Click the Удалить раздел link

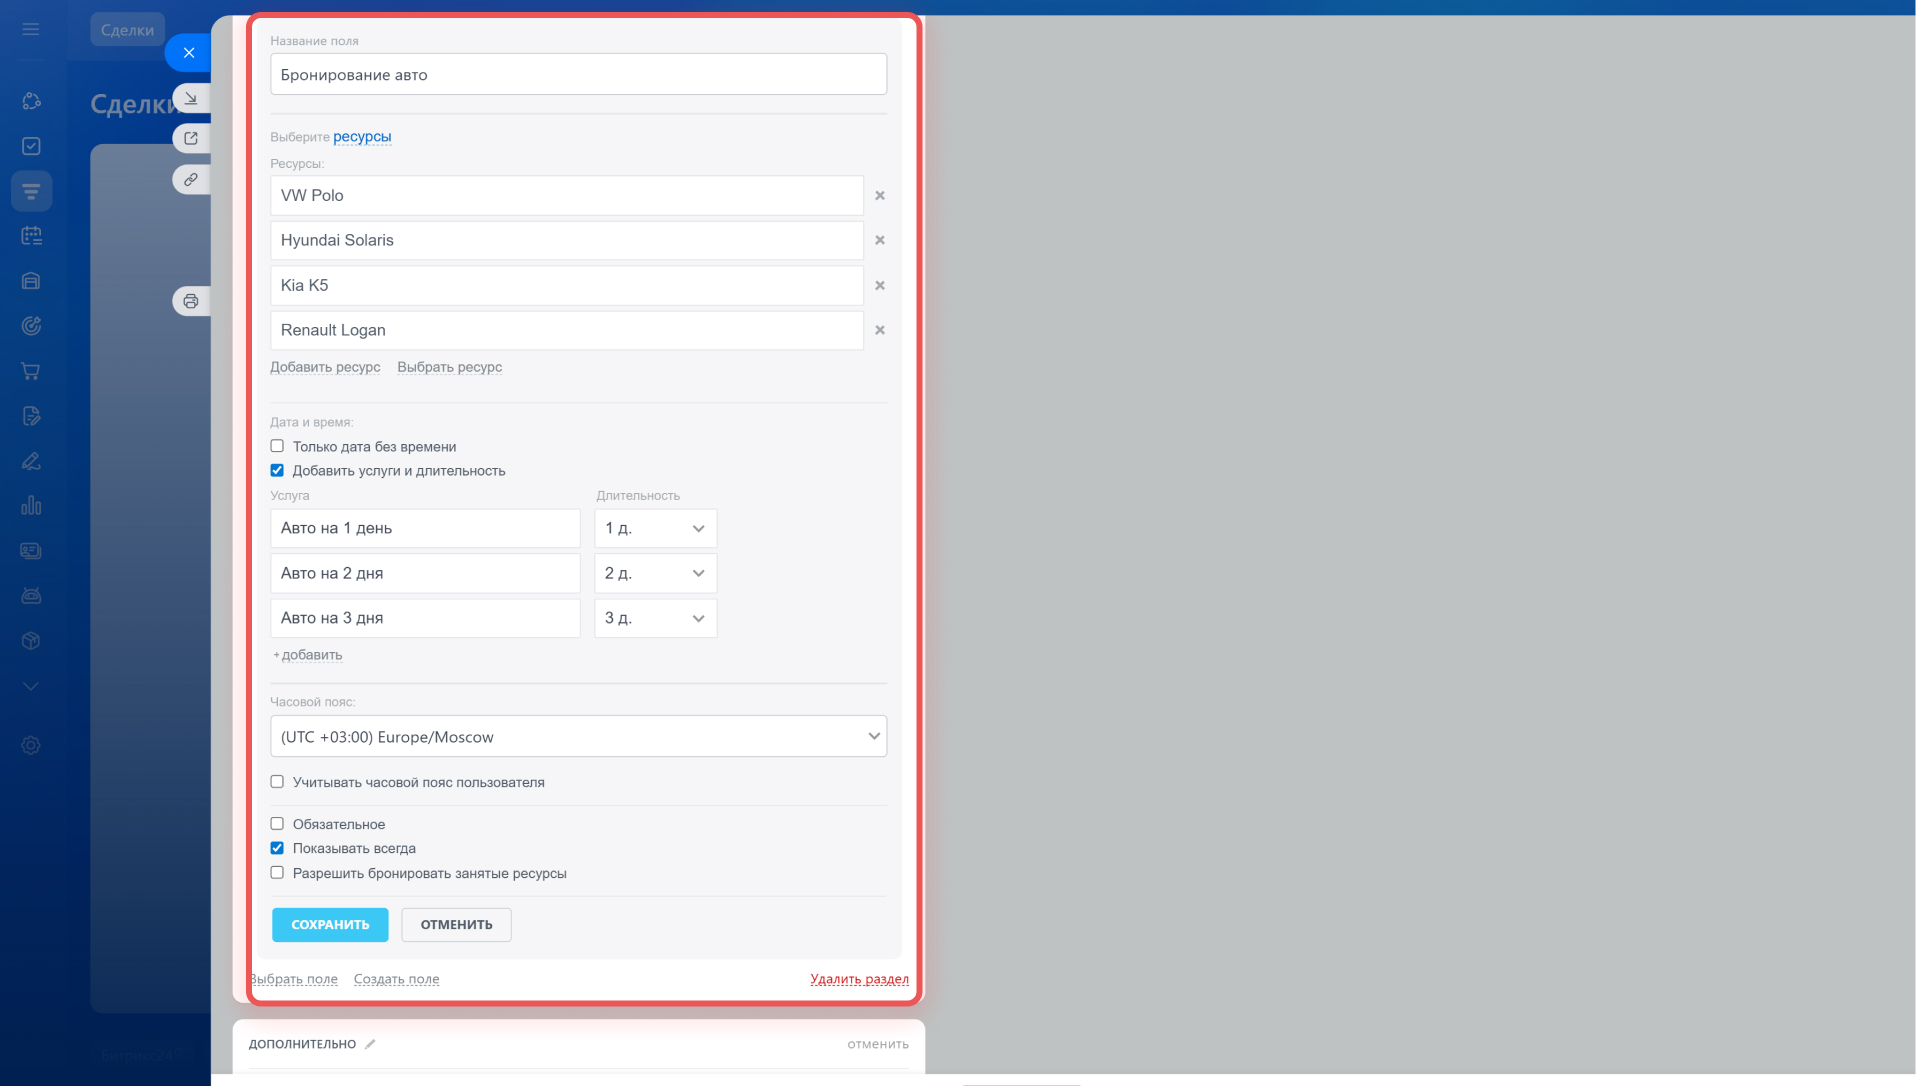[859, 979]
